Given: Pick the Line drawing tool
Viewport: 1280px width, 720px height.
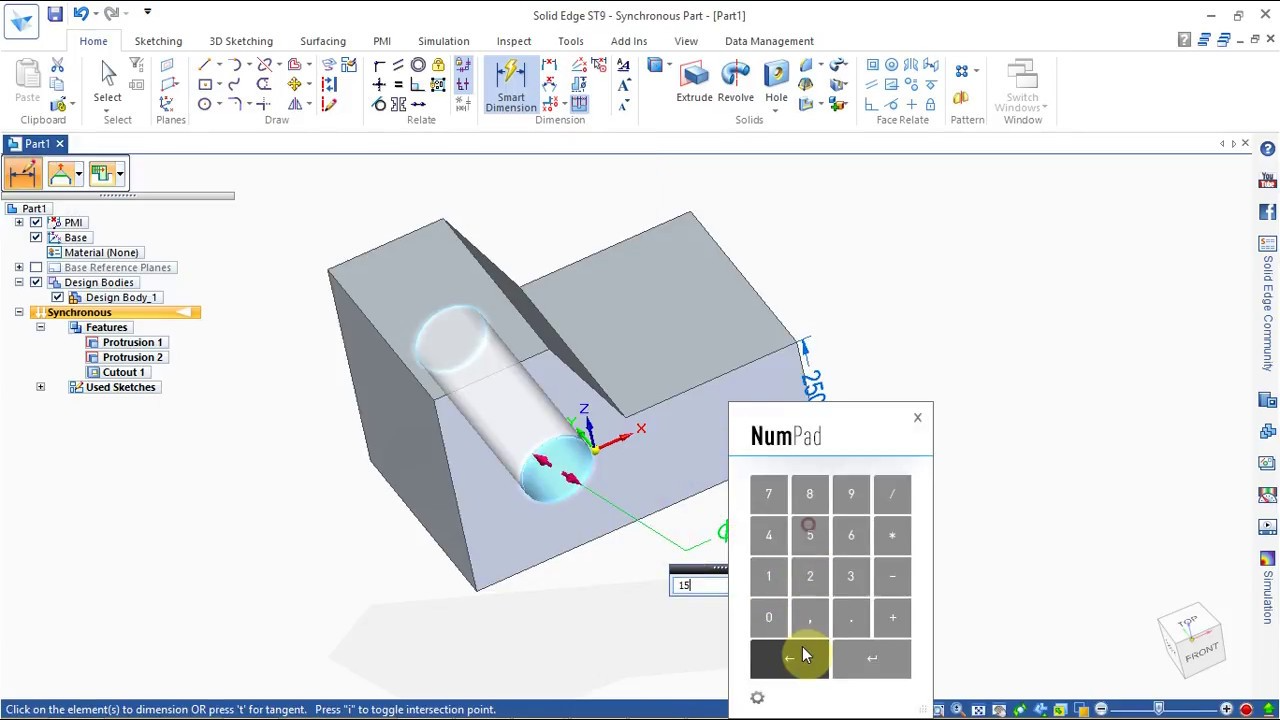Looking at the screenshot, I should click(x=204, y=65).
